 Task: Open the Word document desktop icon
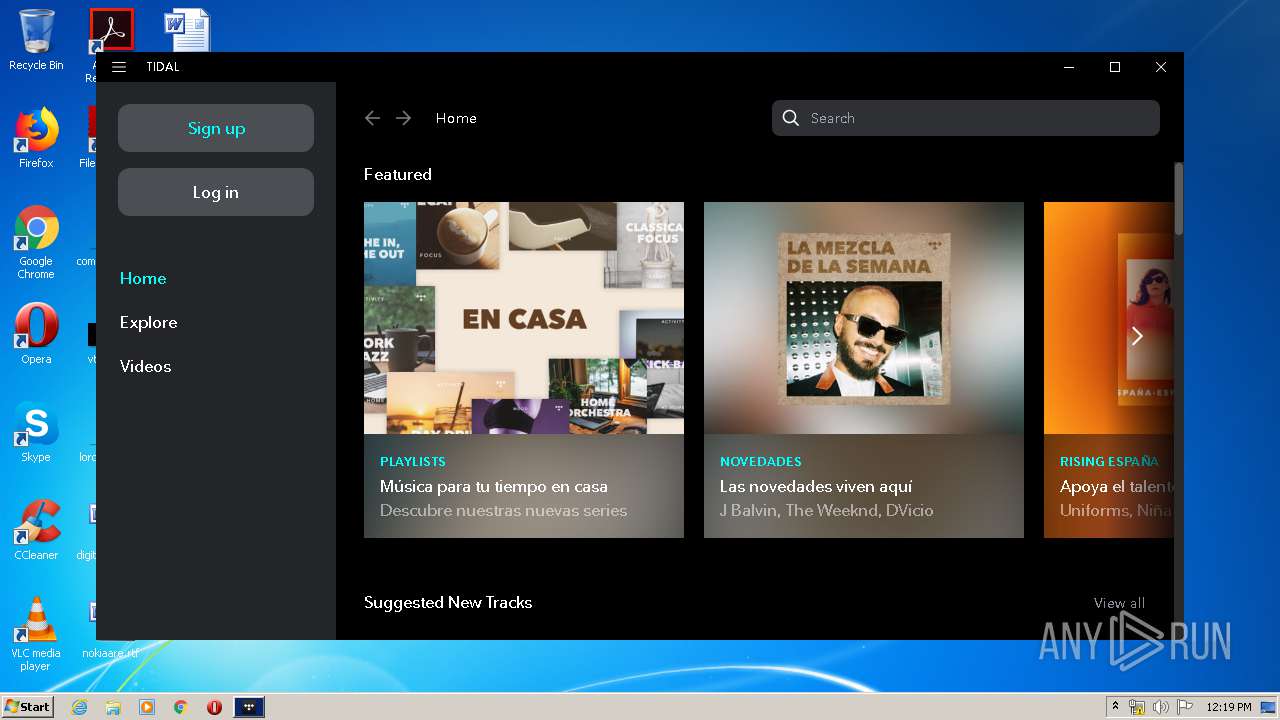click(187, 30)
